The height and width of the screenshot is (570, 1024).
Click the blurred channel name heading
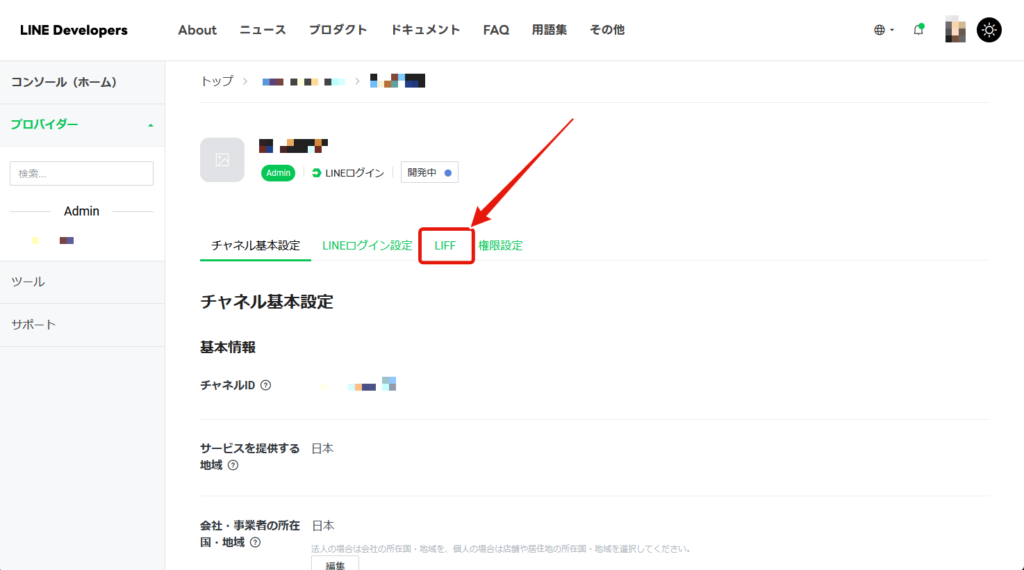tap(293, 146)
